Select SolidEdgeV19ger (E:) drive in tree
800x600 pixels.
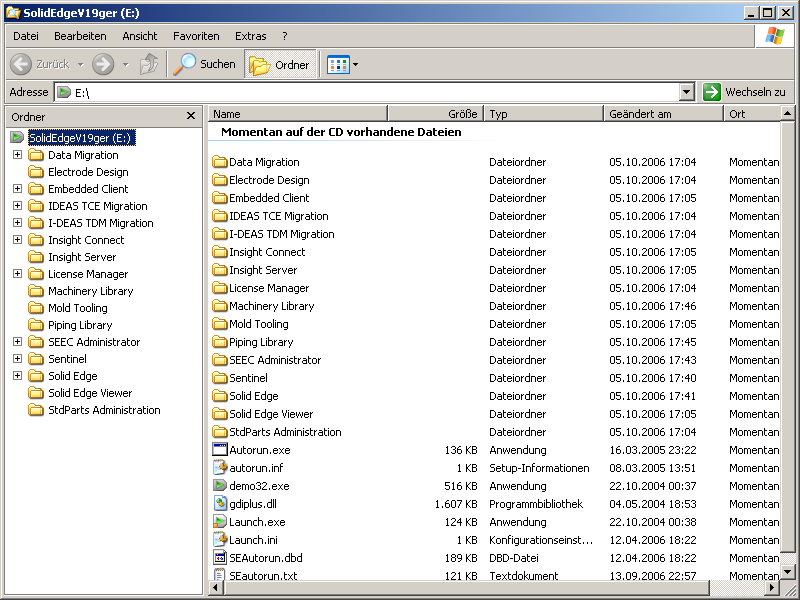tap(82, 138)
